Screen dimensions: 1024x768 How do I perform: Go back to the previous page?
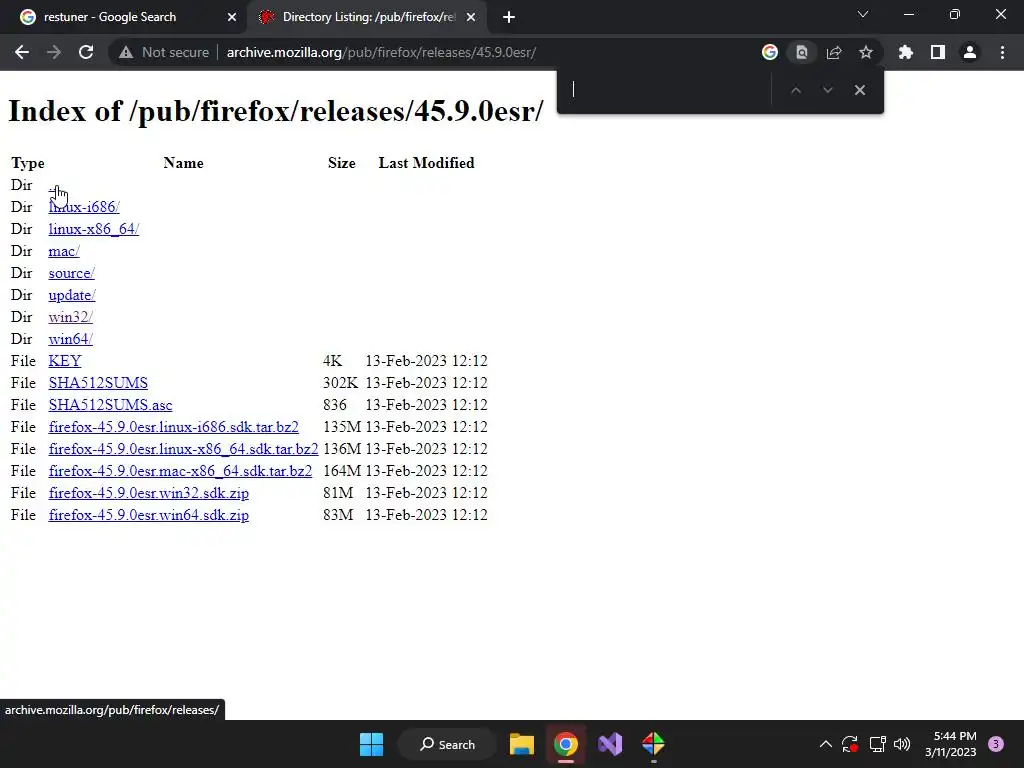(x=22, y=52)
